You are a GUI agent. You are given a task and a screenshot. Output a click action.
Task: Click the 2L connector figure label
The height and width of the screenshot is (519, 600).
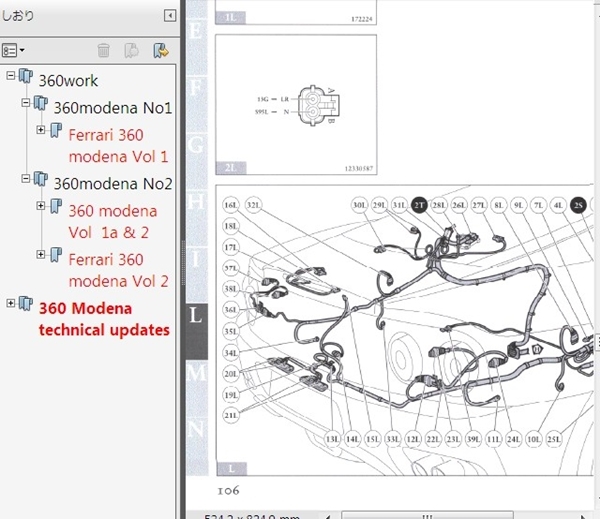click(231, 168)
